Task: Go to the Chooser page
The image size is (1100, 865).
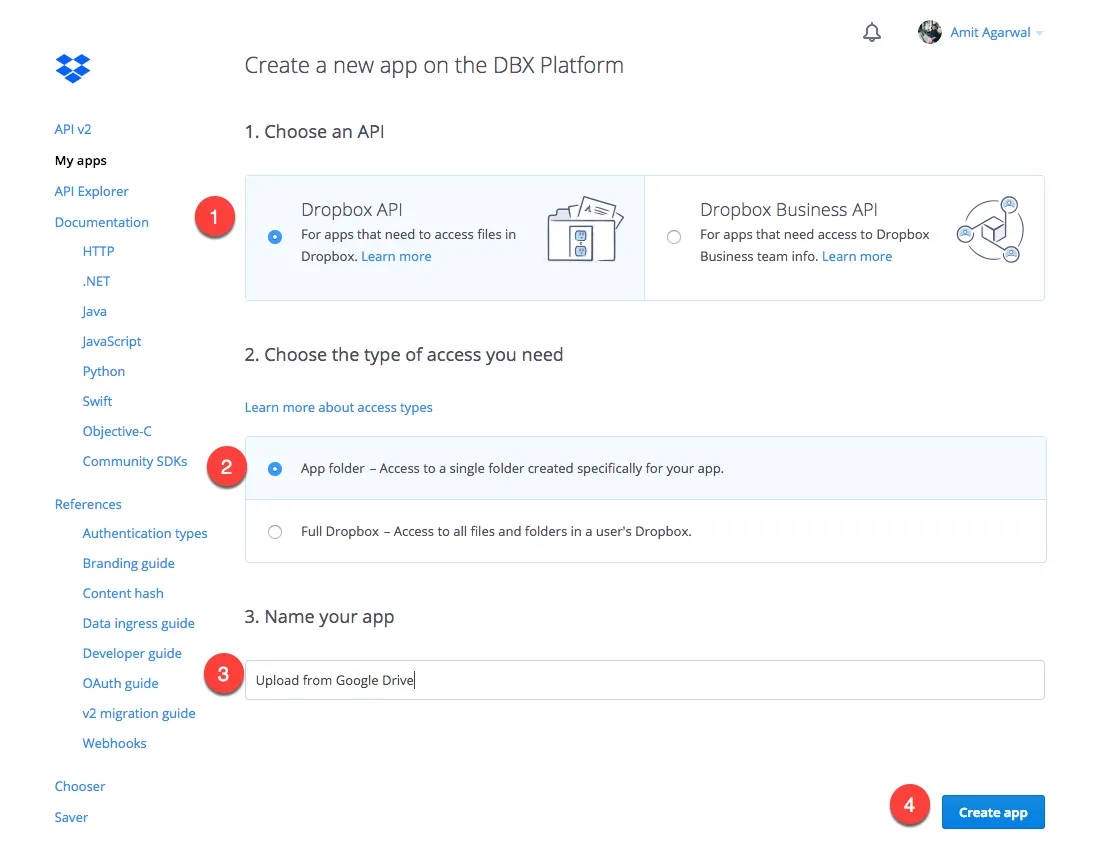Action: point(80,786)
